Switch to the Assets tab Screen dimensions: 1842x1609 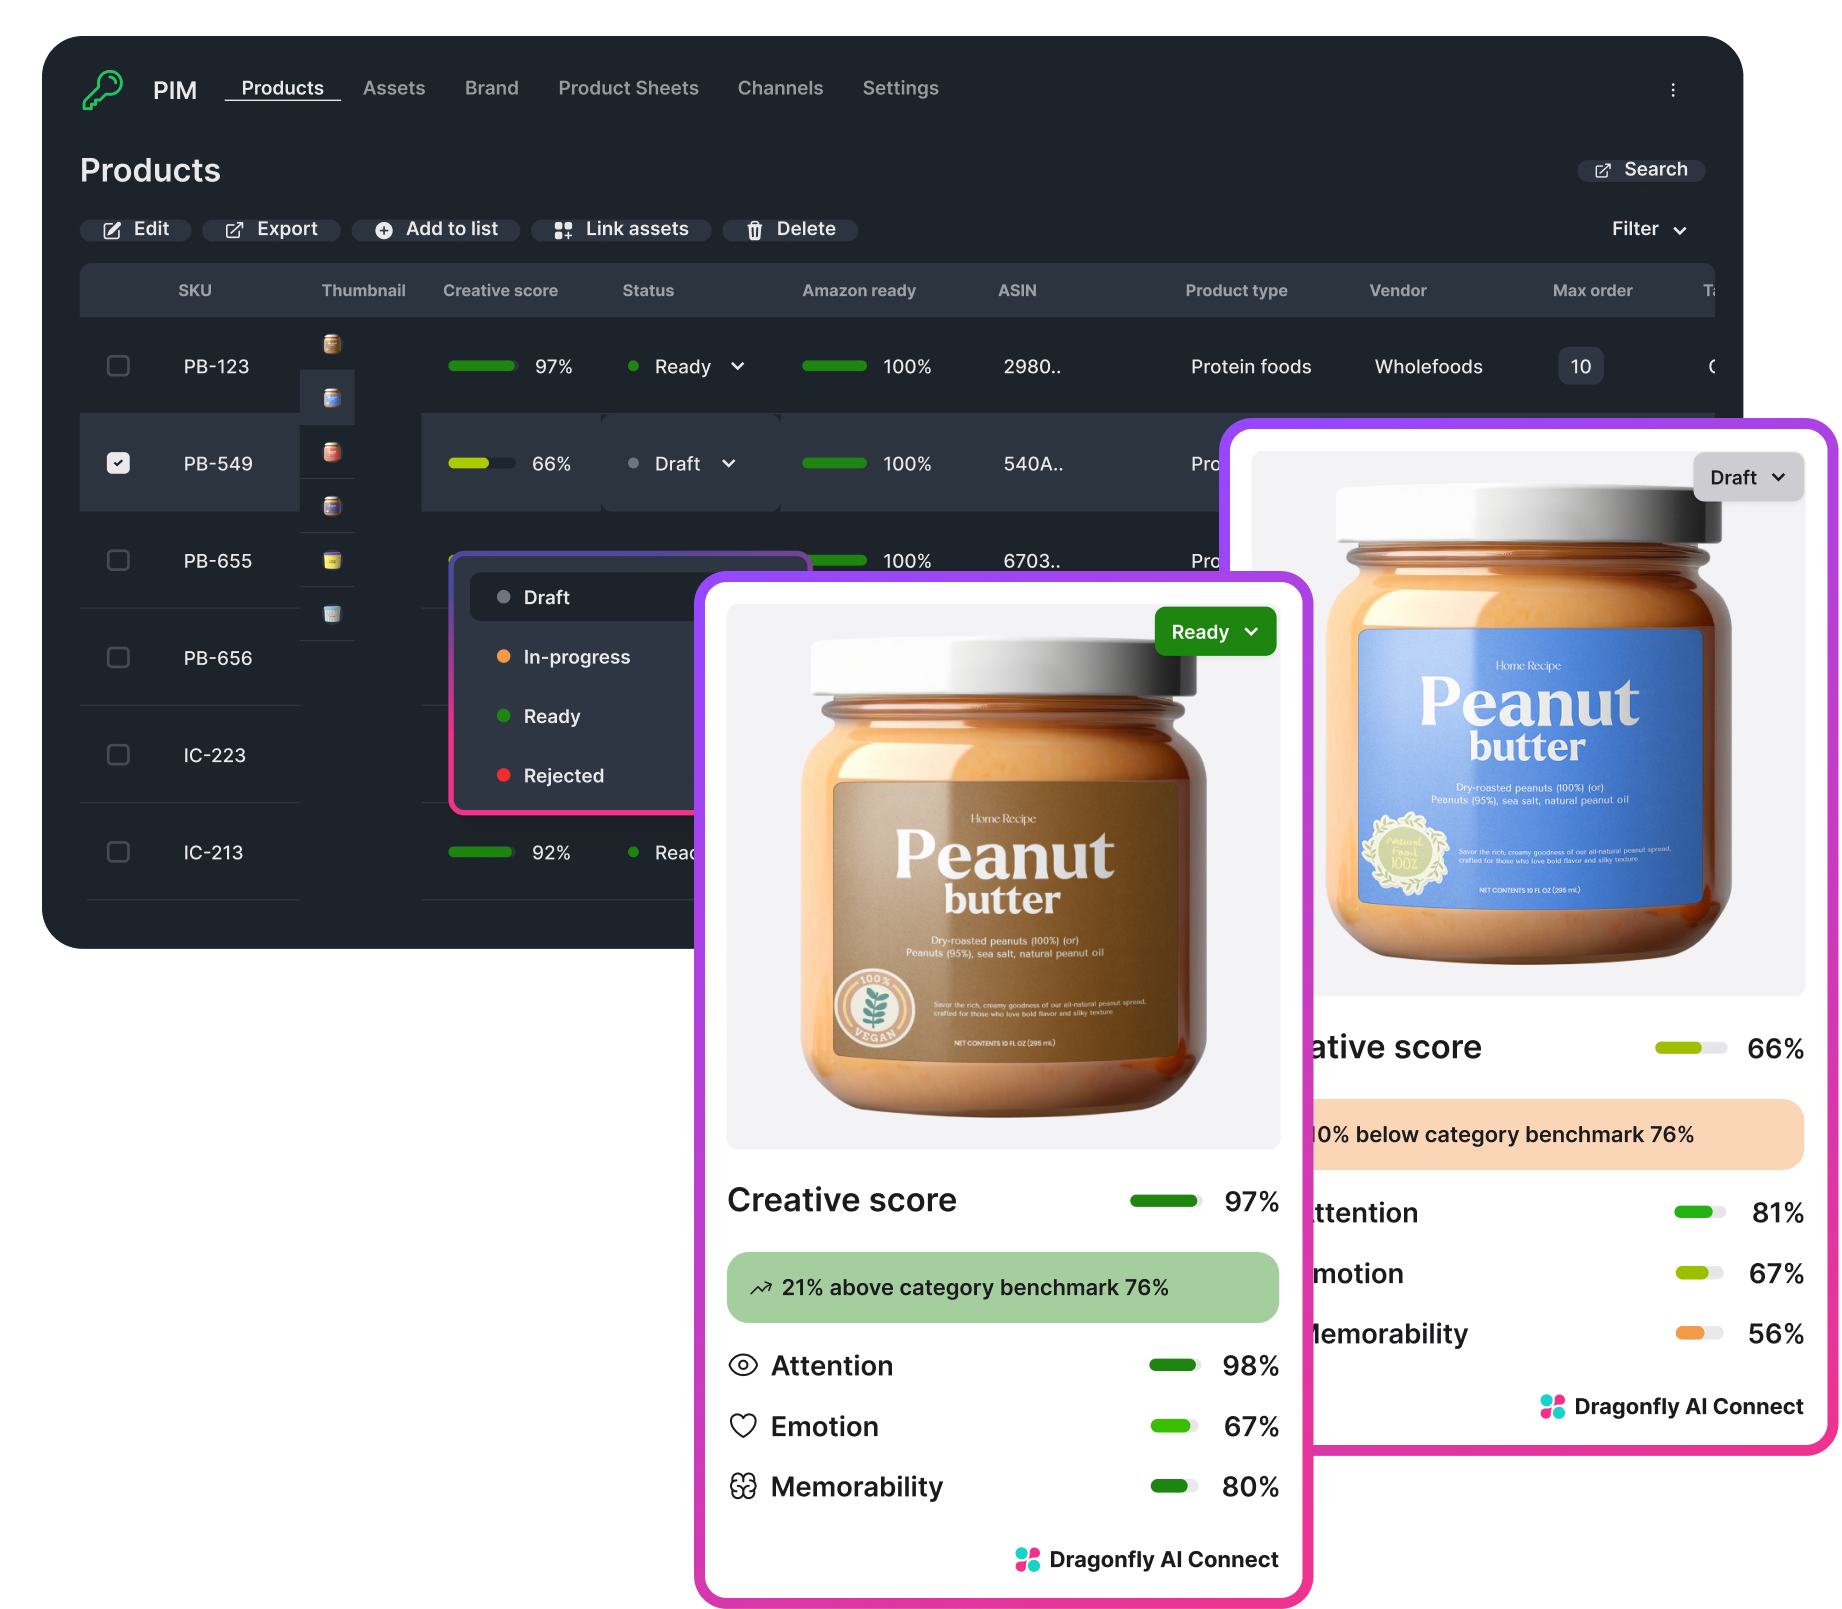point(394,88)
